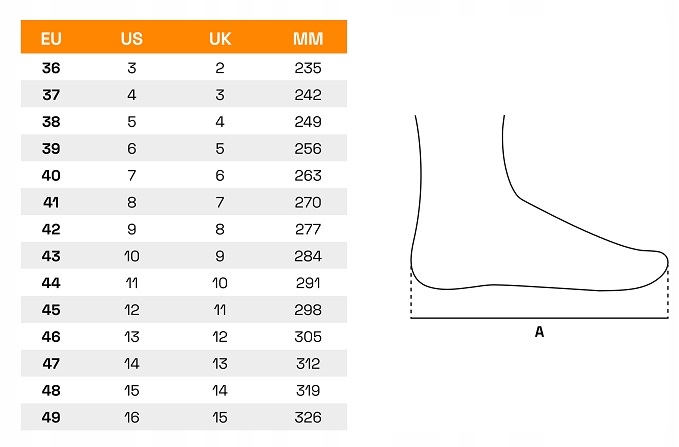Click the US column header

[131, 39]
